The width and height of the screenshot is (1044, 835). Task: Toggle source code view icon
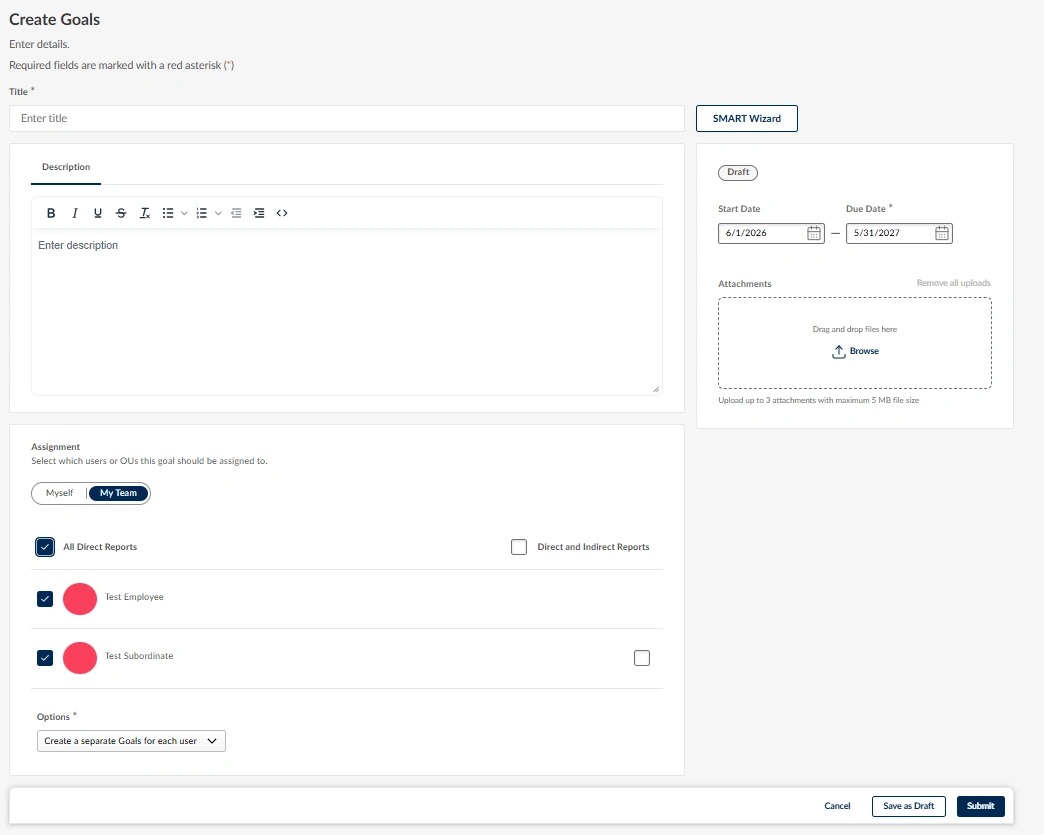point(282,213)
